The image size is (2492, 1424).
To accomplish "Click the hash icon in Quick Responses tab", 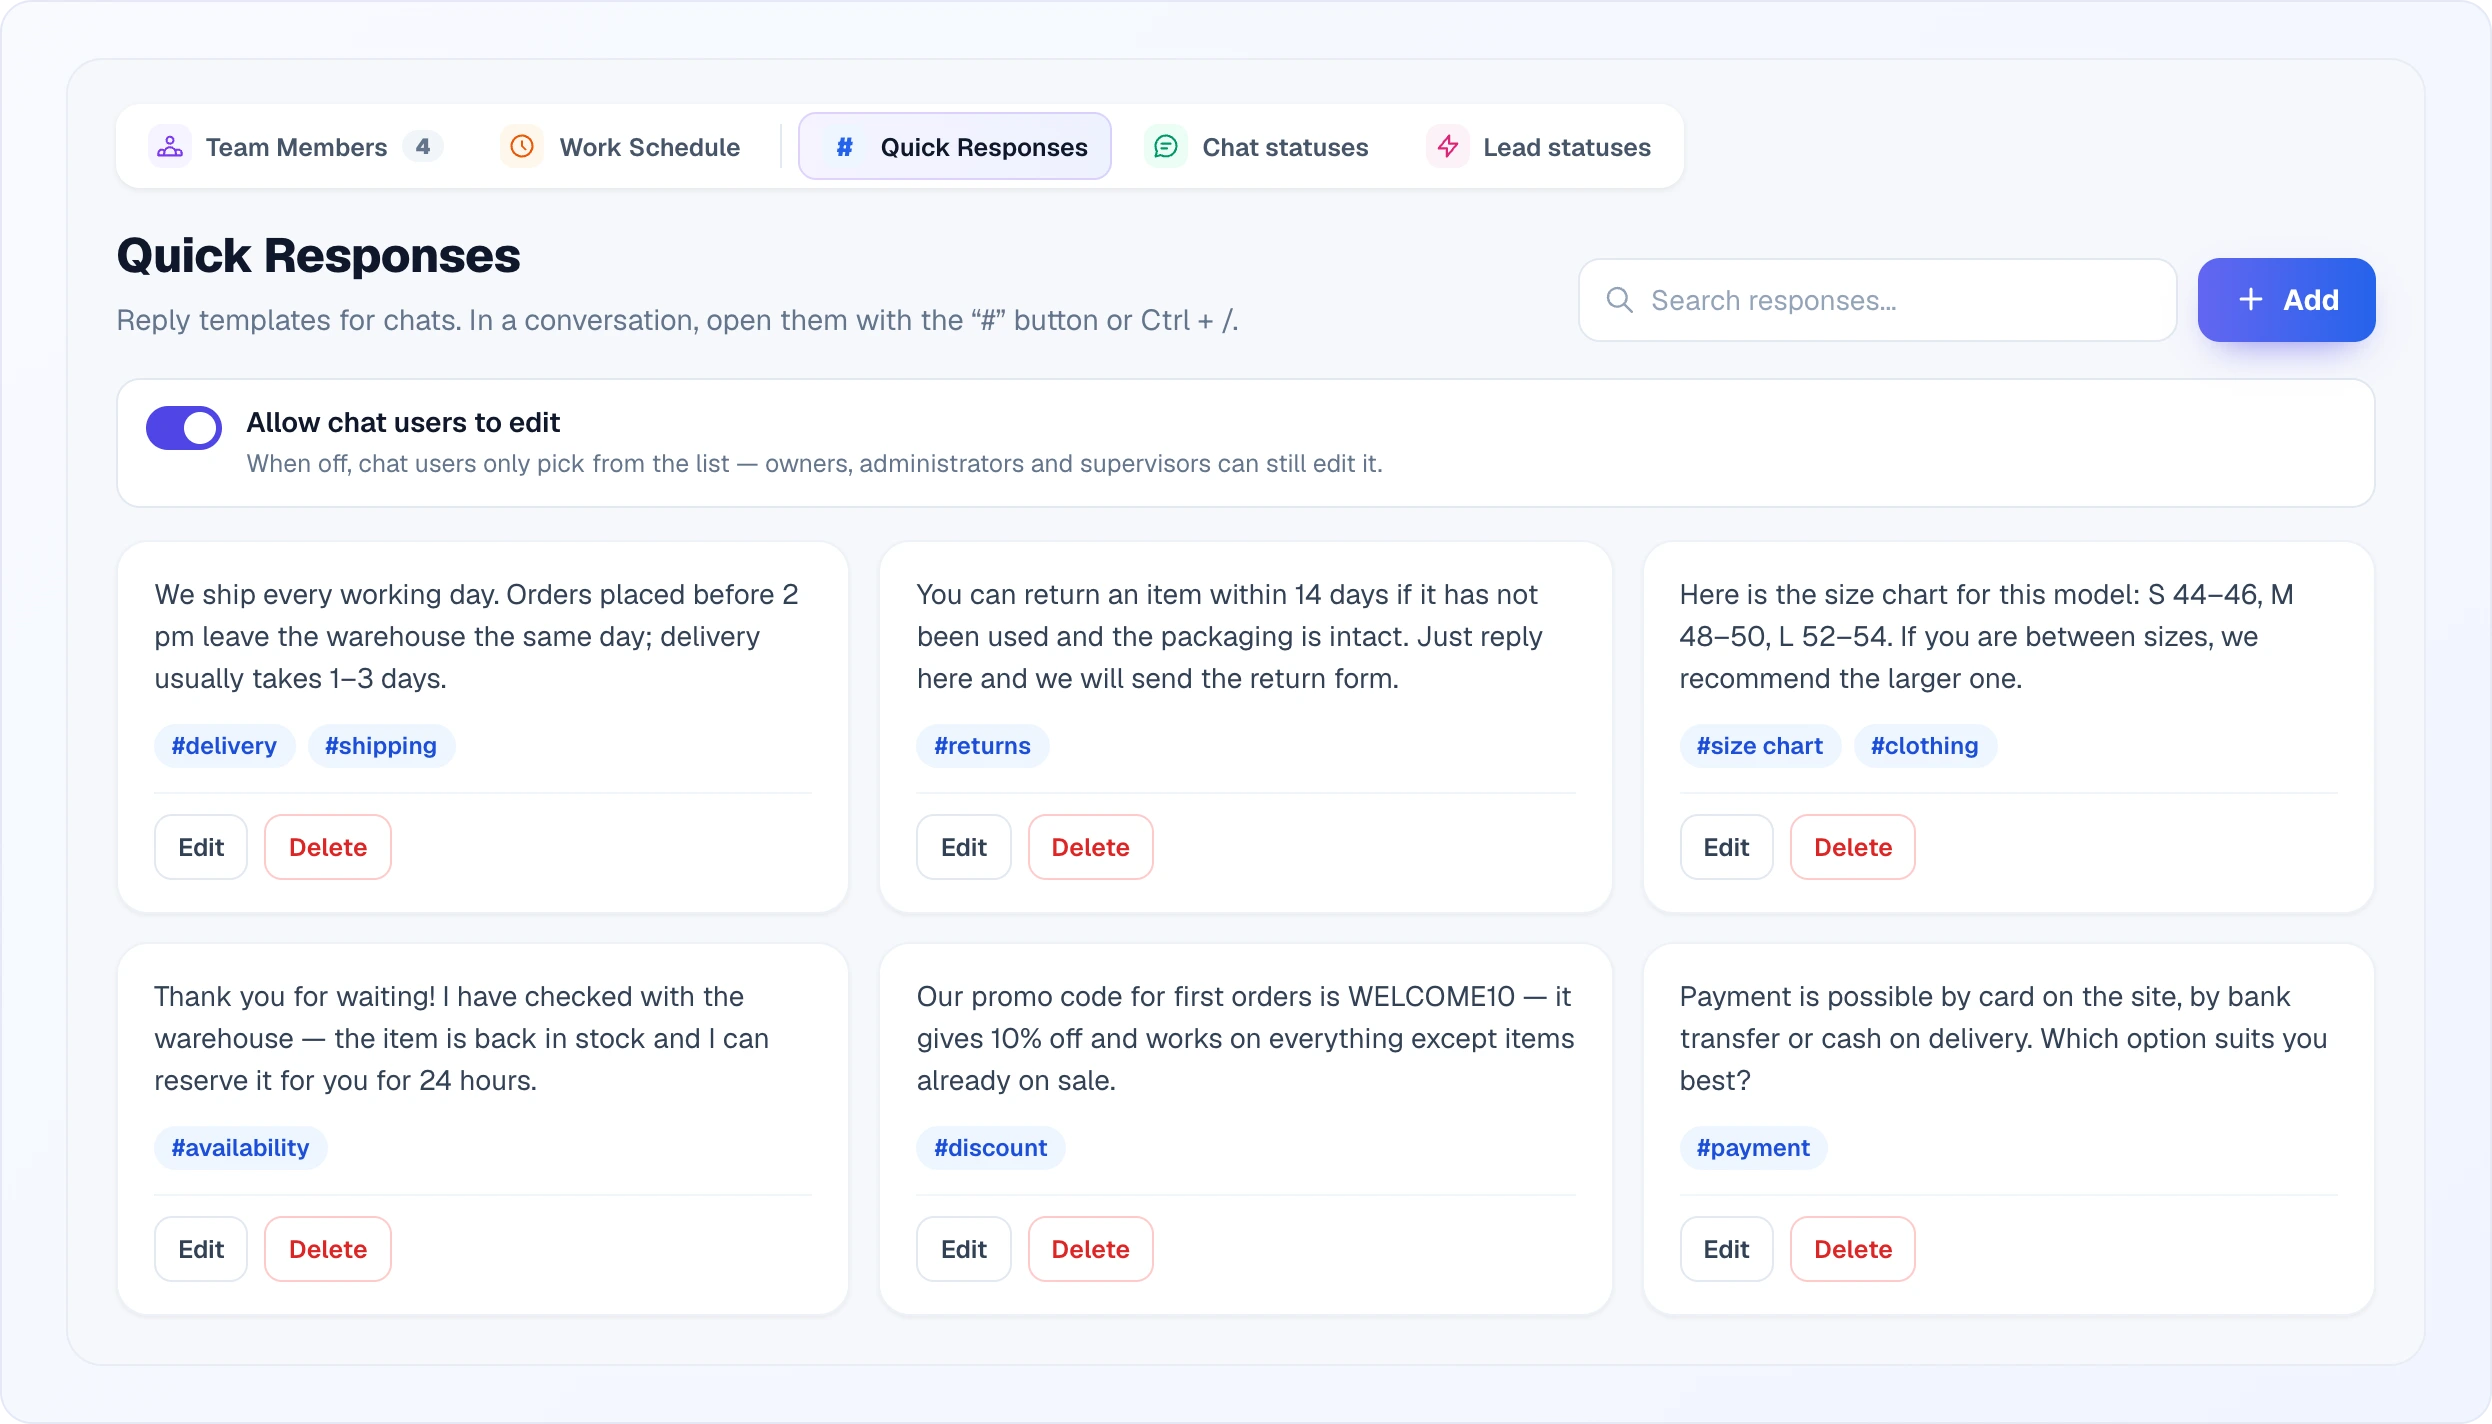I will (844, 147).
